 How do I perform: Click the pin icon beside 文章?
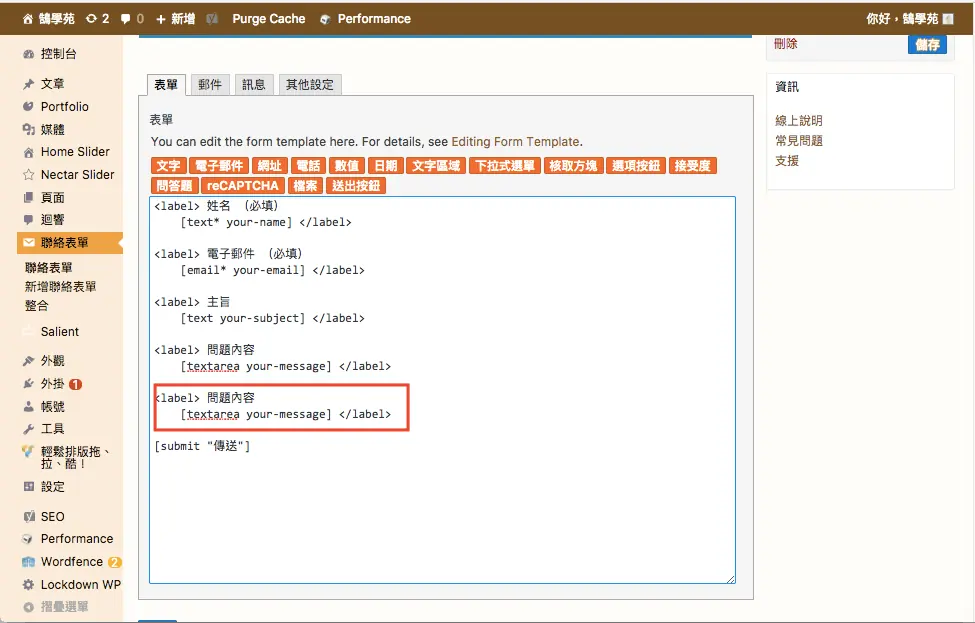29,84
